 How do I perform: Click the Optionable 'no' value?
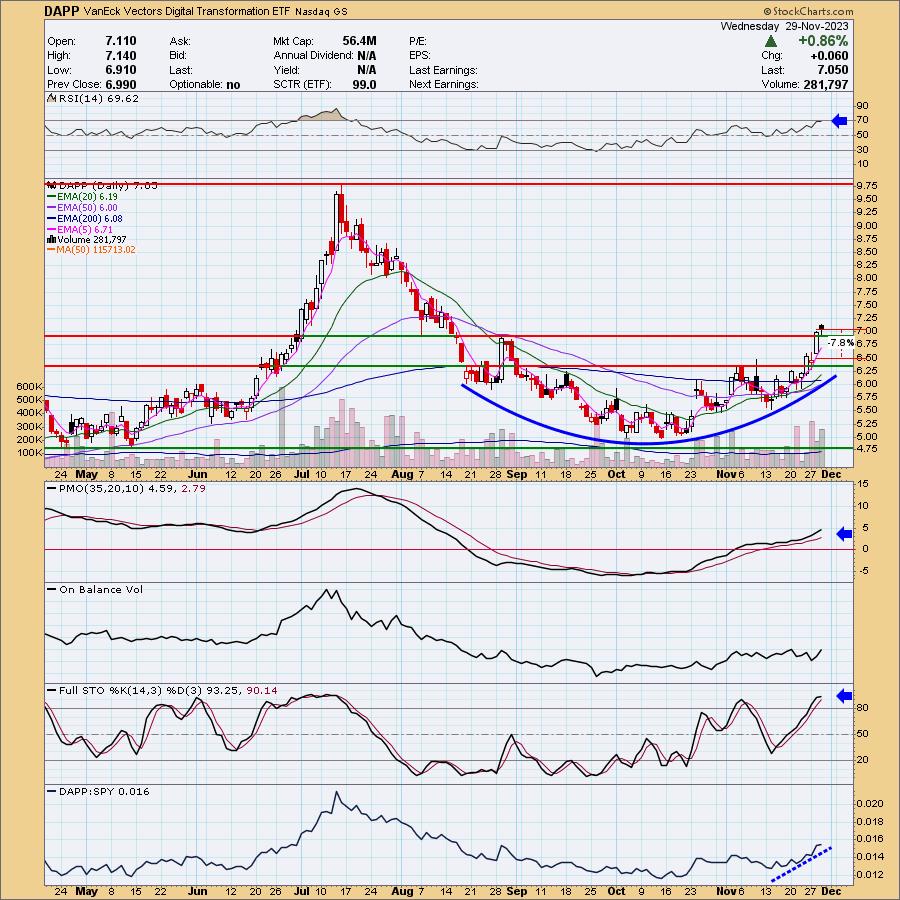pyautogui.click(x=233, y=84)
